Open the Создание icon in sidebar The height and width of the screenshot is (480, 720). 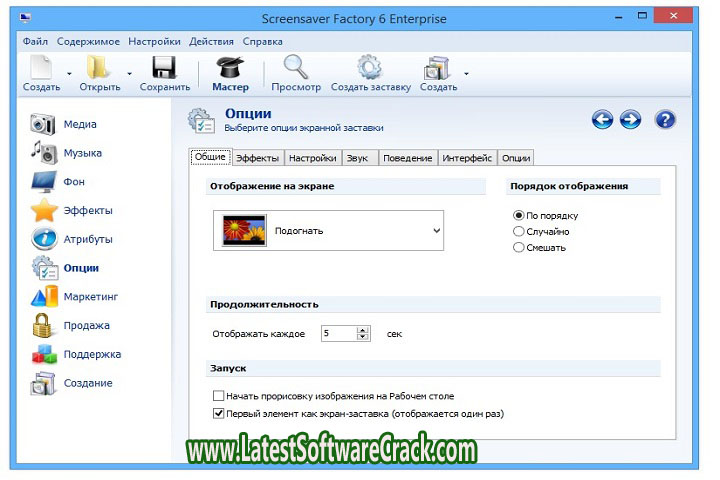(x=43, y=383)
